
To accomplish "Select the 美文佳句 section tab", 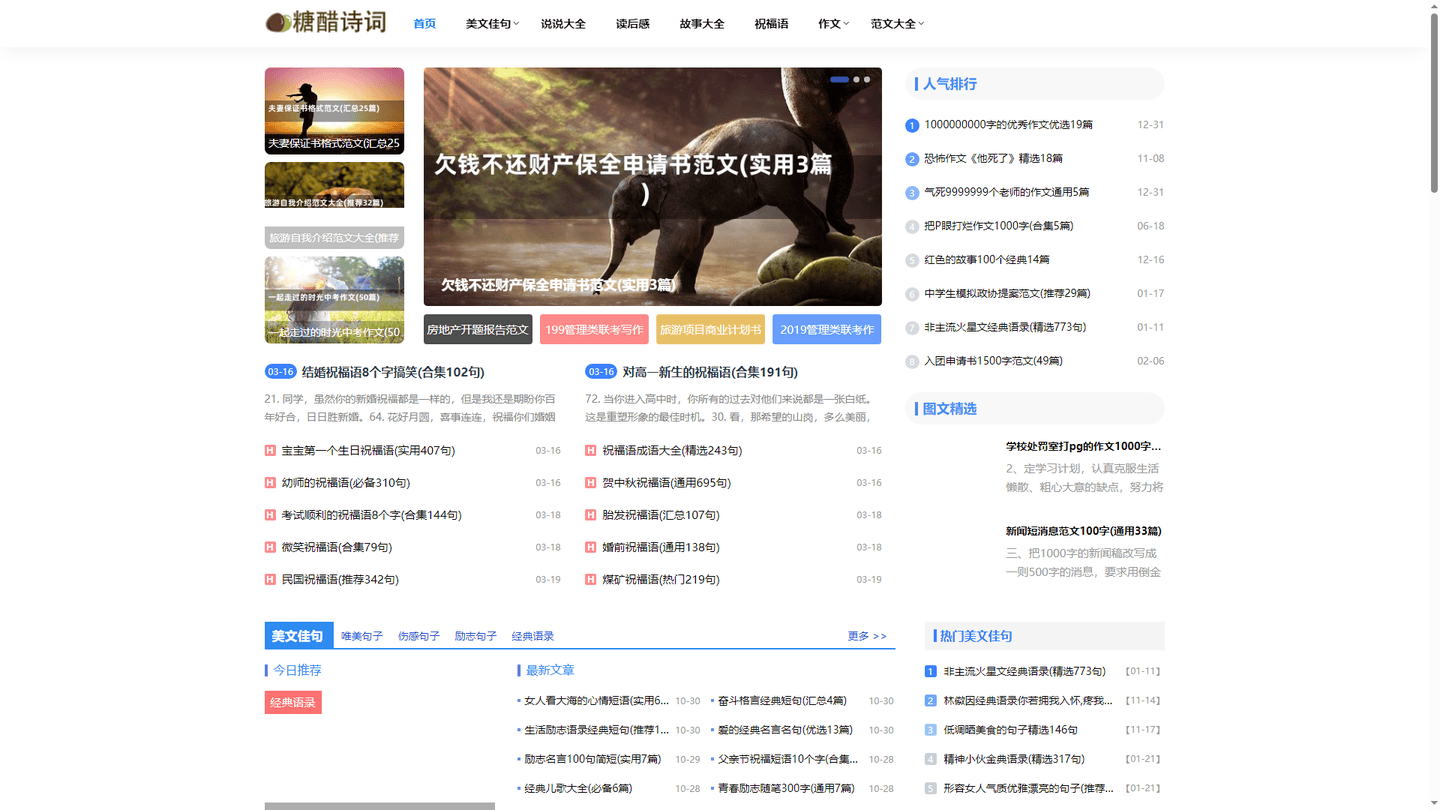I will point(298,636).
